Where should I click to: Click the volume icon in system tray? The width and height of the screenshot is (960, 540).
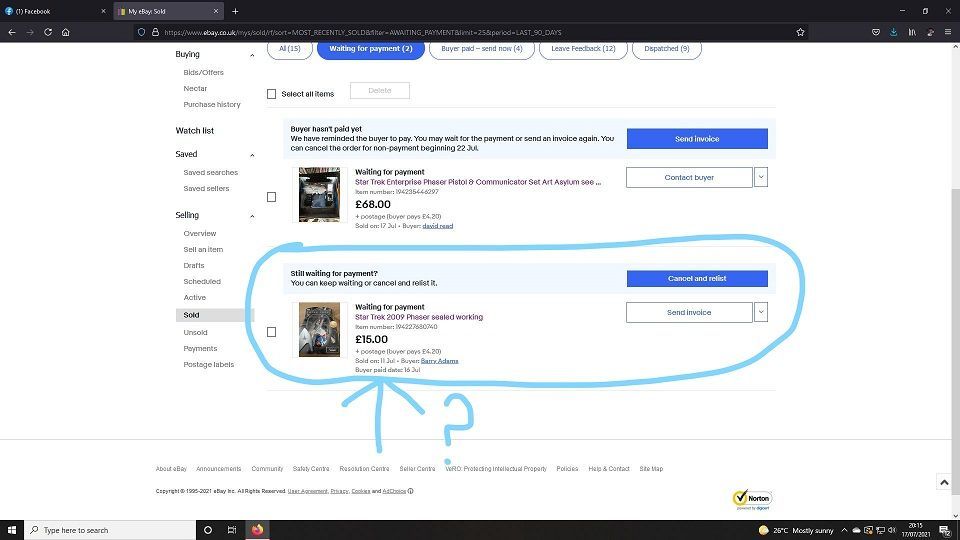(x=892, y=530)
